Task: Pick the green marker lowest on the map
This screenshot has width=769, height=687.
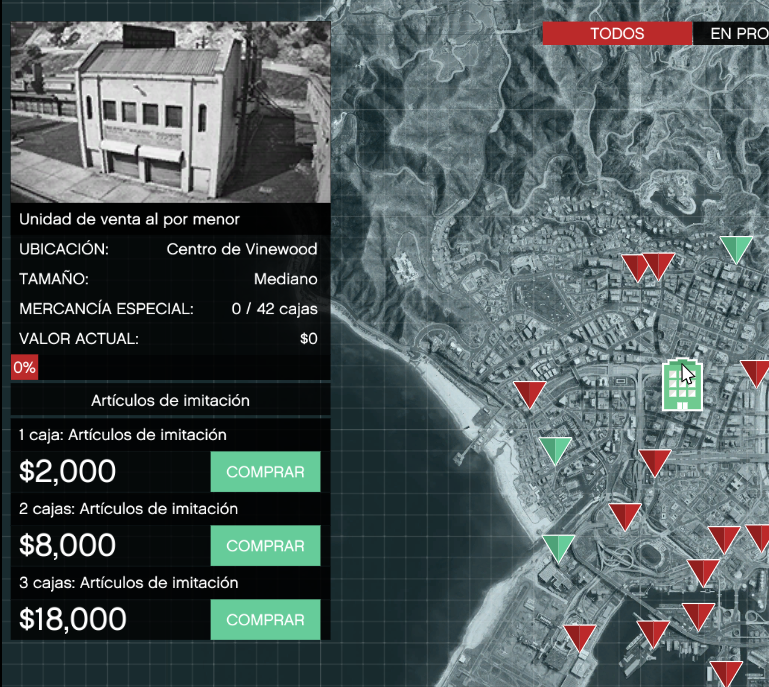Action: tap(558, 548)
